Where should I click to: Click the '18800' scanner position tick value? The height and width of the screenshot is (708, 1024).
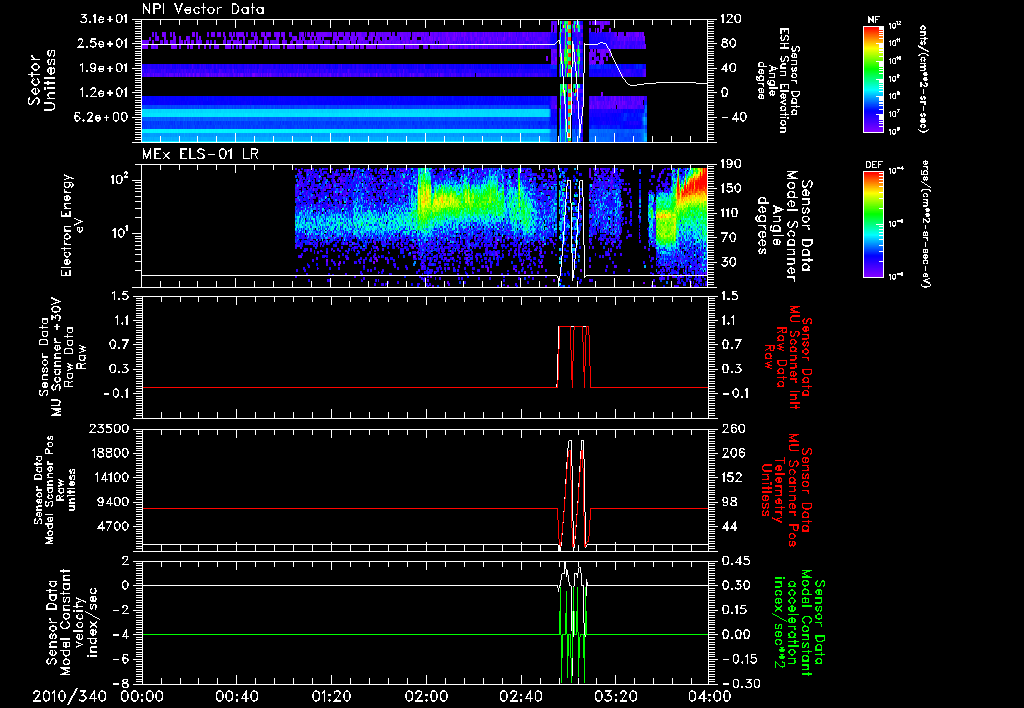(x=109, y=453)
